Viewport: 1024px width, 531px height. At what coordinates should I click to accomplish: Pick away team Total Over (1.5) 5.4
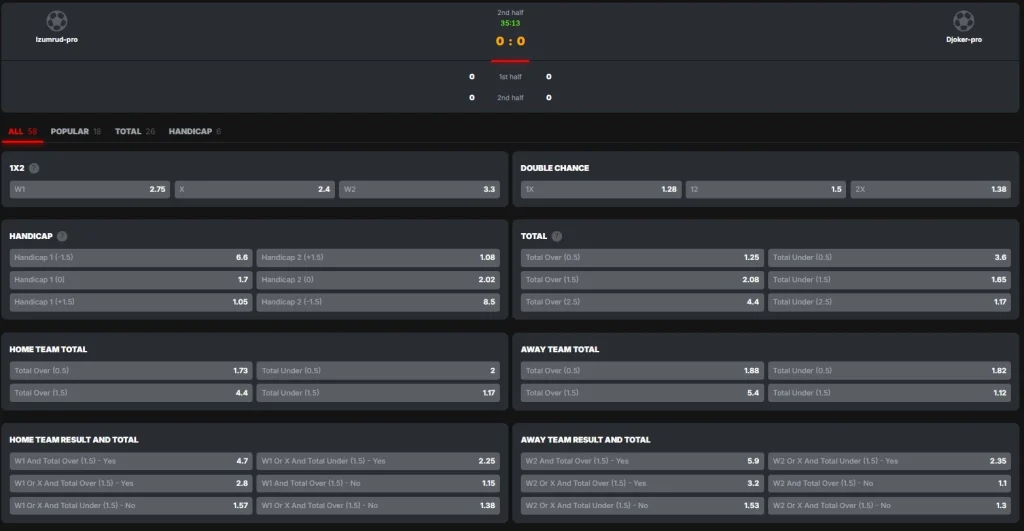click(642, 393)
